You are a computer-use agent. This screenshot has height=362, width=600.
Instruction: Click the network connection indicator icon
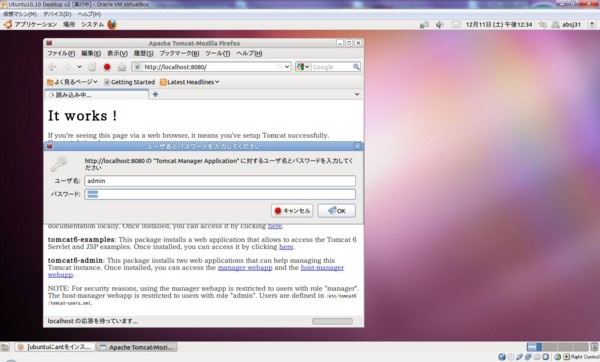tap(424, 25)
